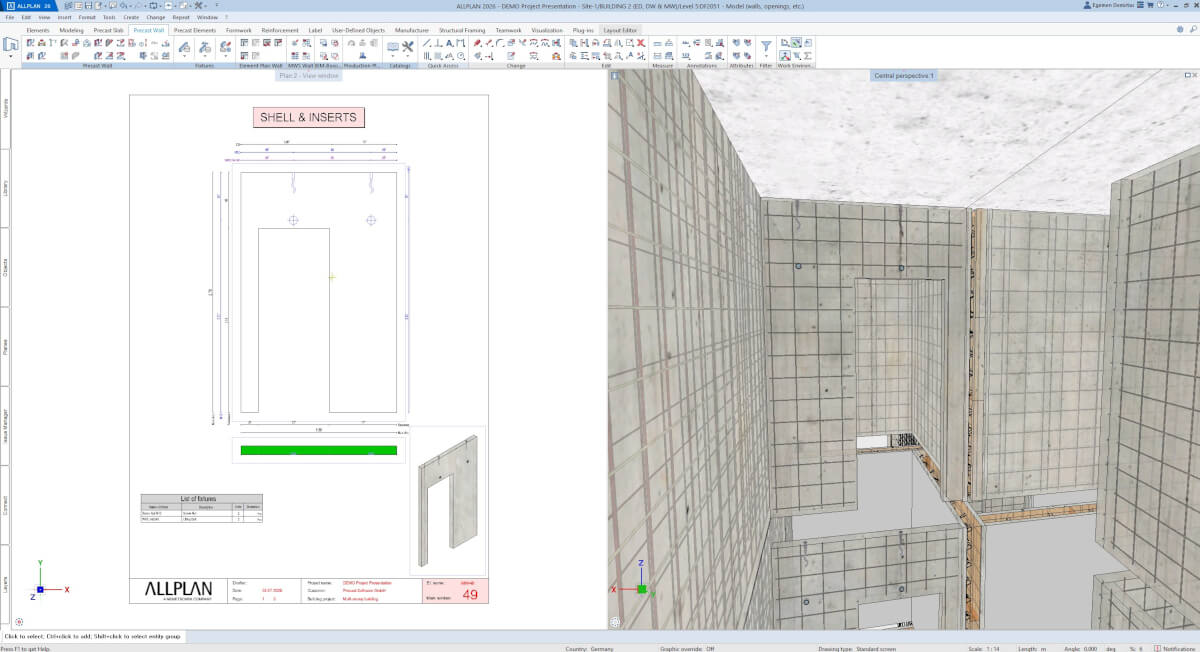Open the Library side palette tab
The height and width of the screenshot is (652, 1200).
(x=5, y=188)
